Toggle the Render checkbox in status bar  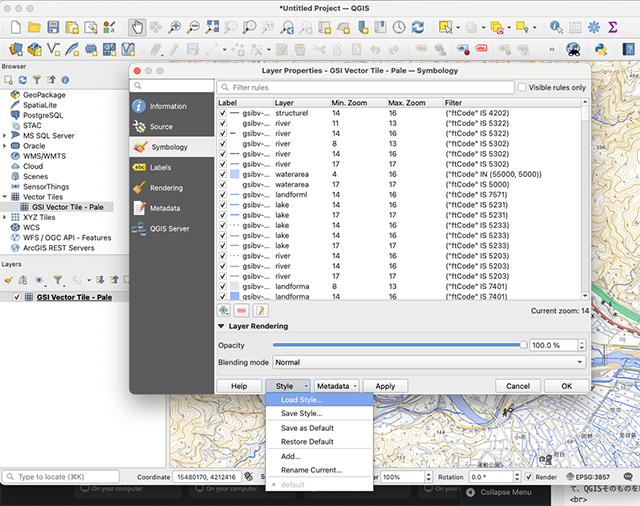point(529,477)
